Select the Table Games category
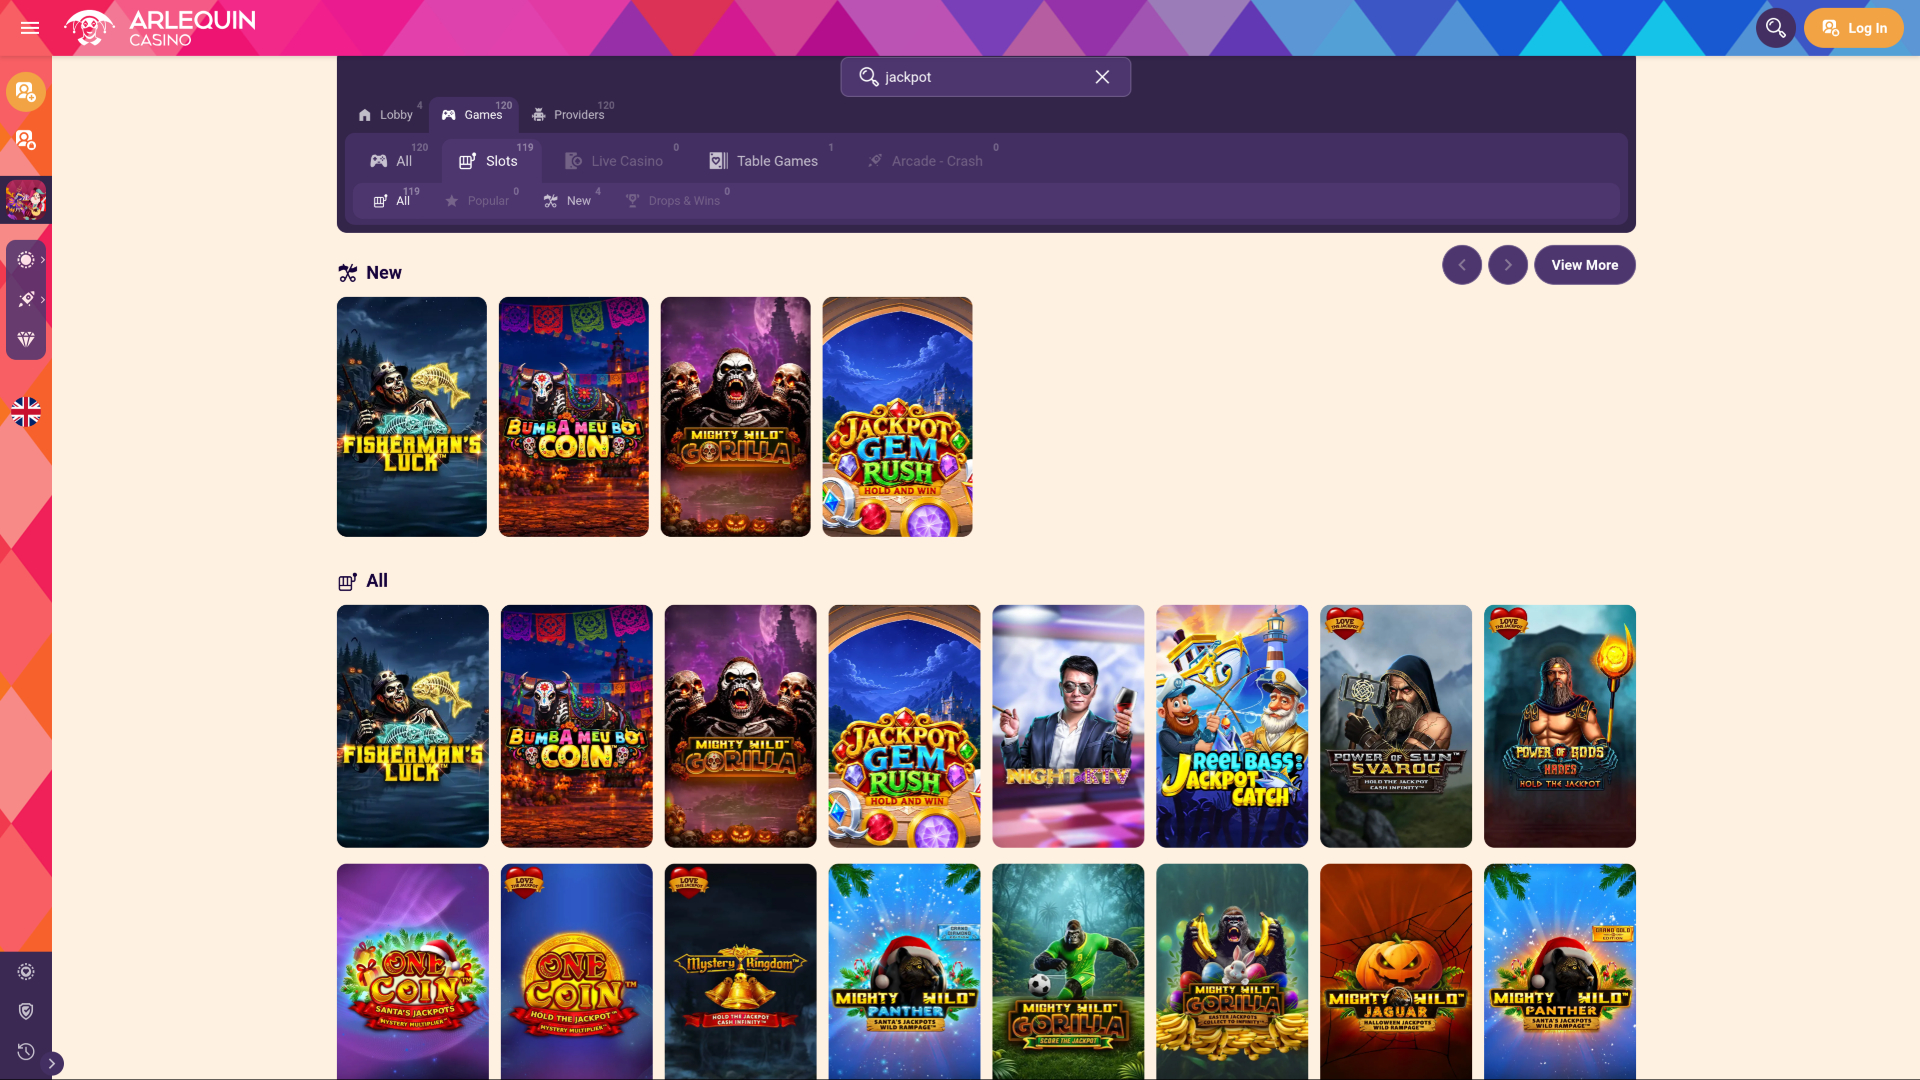The height and width of the screenshot is (1080, 1920). coord(765,161)
